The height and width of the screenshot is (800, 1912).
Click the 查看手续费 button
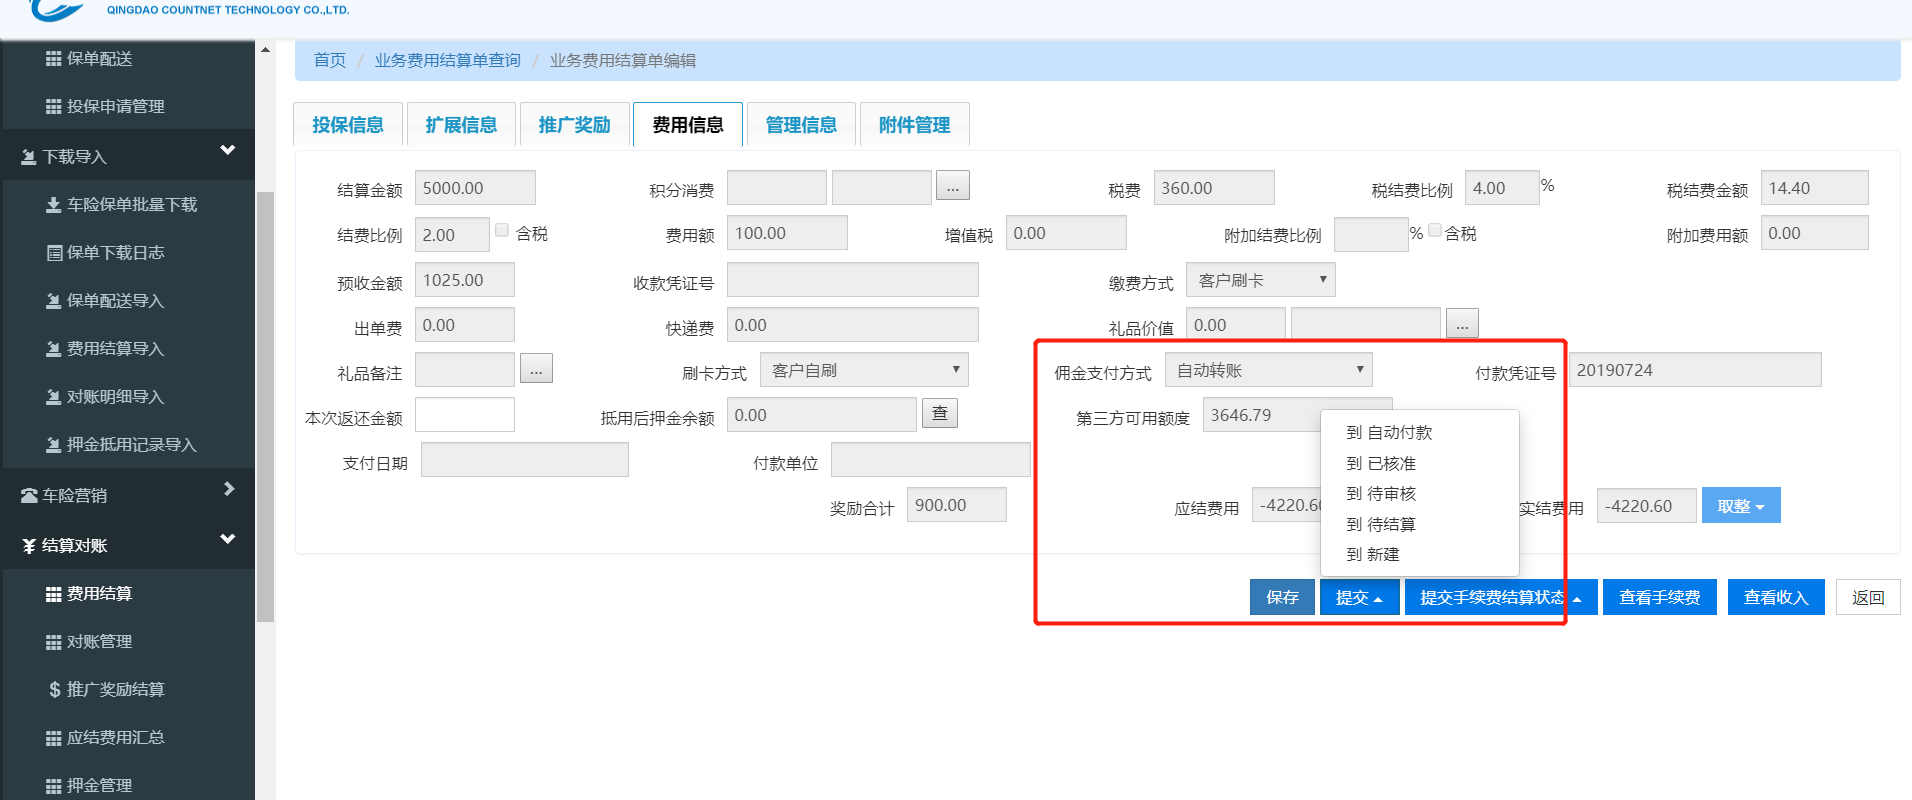click(x=1660, y=597)
